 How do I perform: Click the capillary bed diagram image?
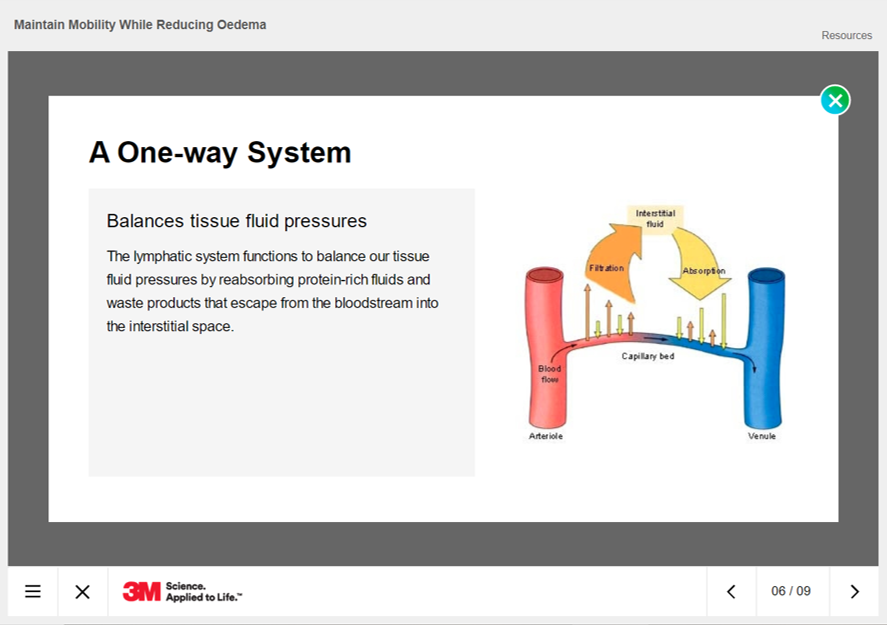point(655,323)
